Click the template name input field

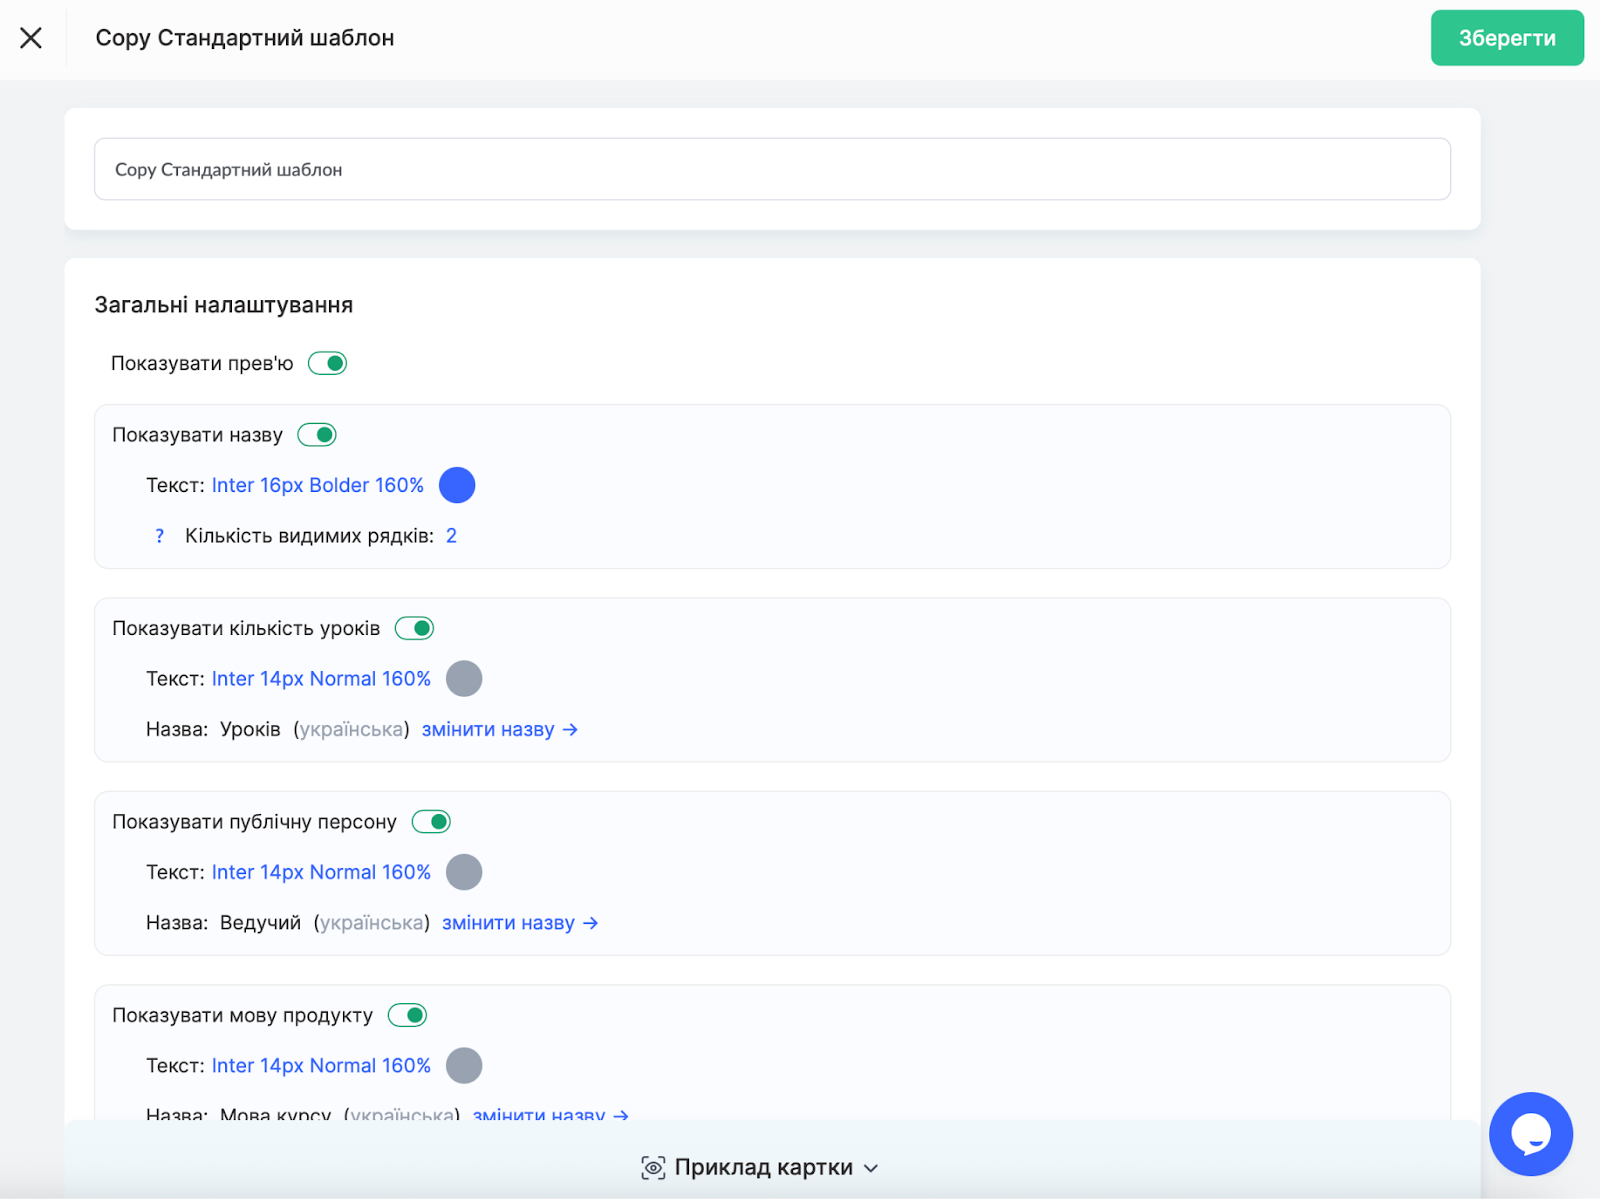click(772, 169)
